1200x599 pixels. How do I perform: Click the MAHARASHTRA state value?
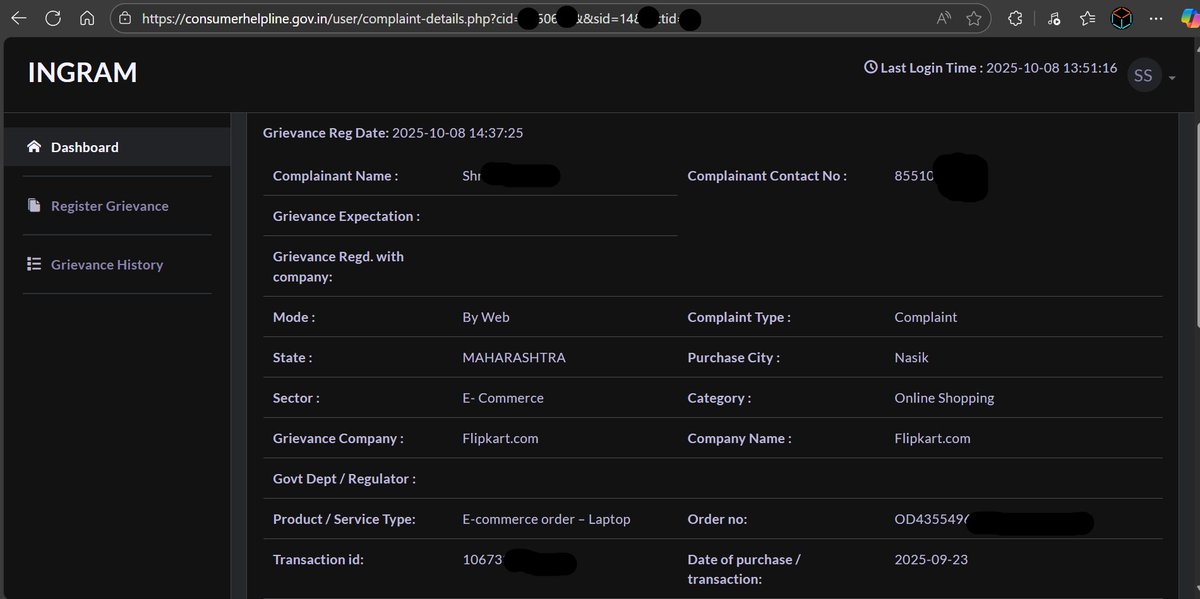(x=514, y=357)
